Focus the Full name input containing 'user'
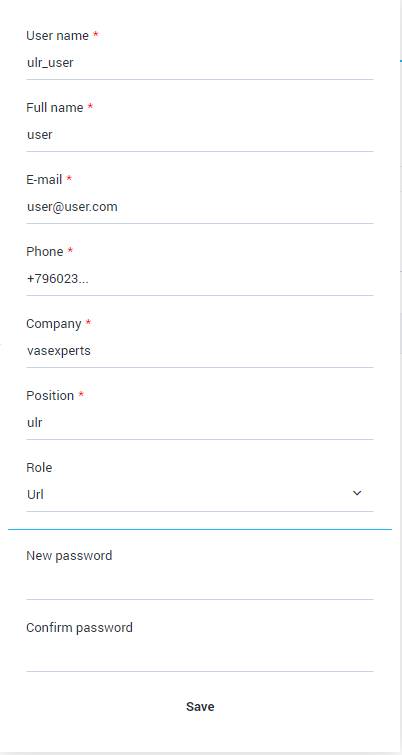 click(x=200, y=135)
